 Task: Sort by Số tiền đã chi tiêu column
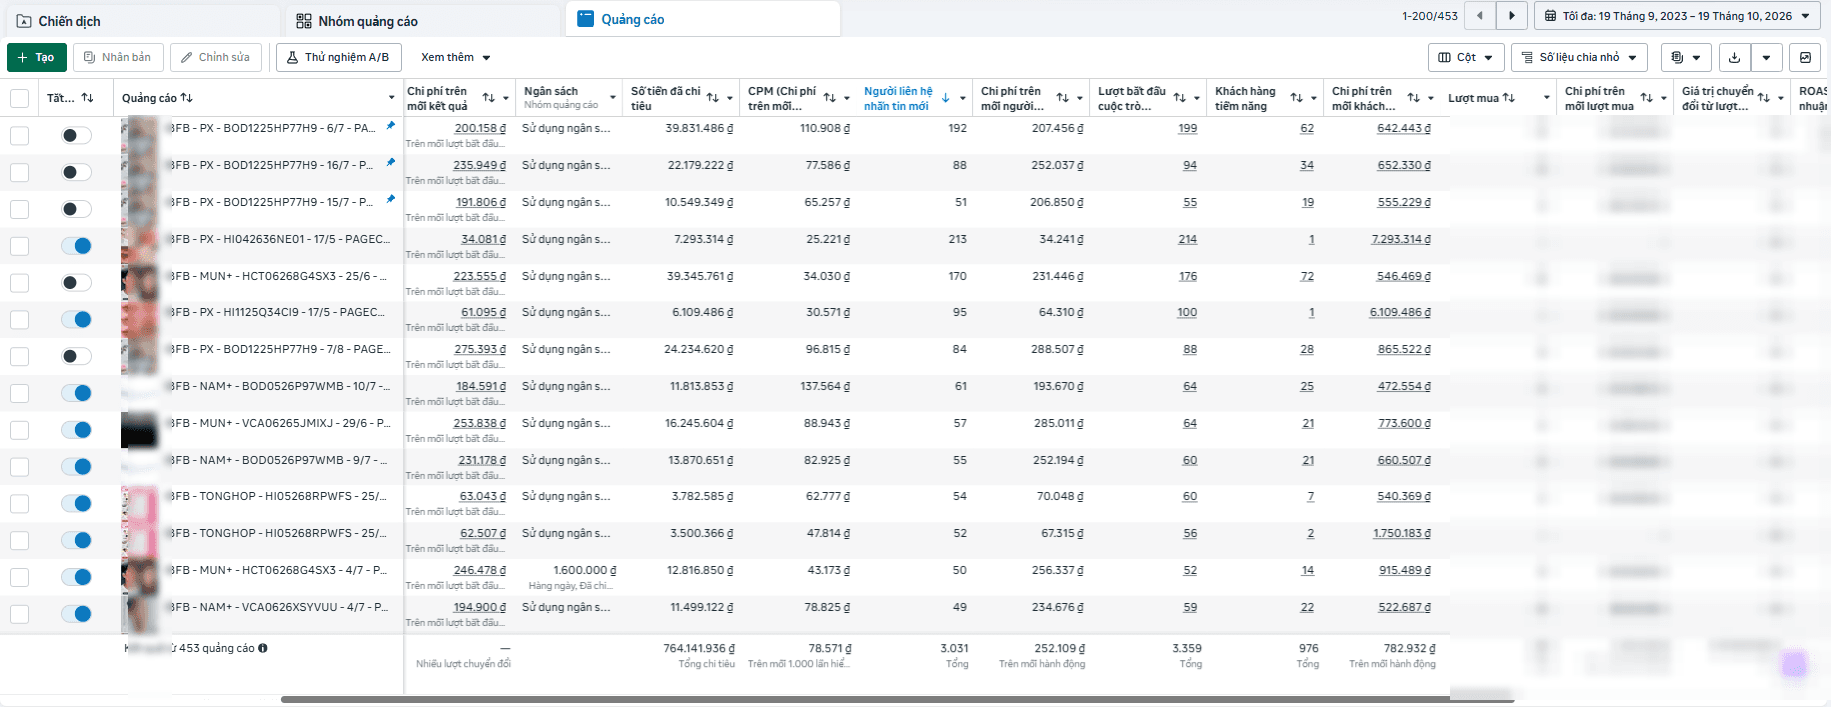coord(713,98)
